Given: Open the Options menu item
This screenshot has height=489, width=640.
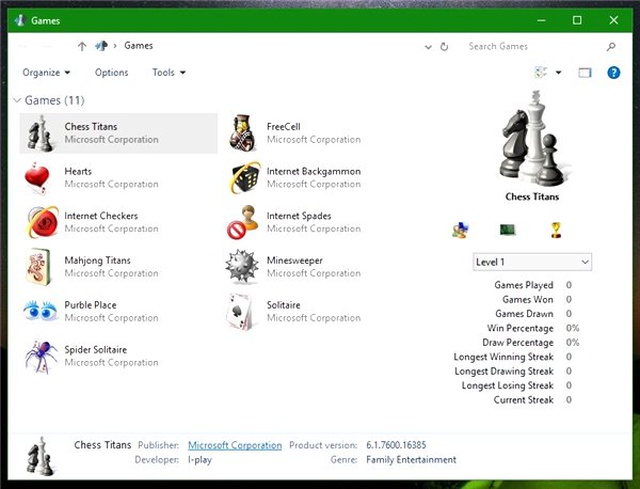Looking at the screenshot, I should point(111,73).
